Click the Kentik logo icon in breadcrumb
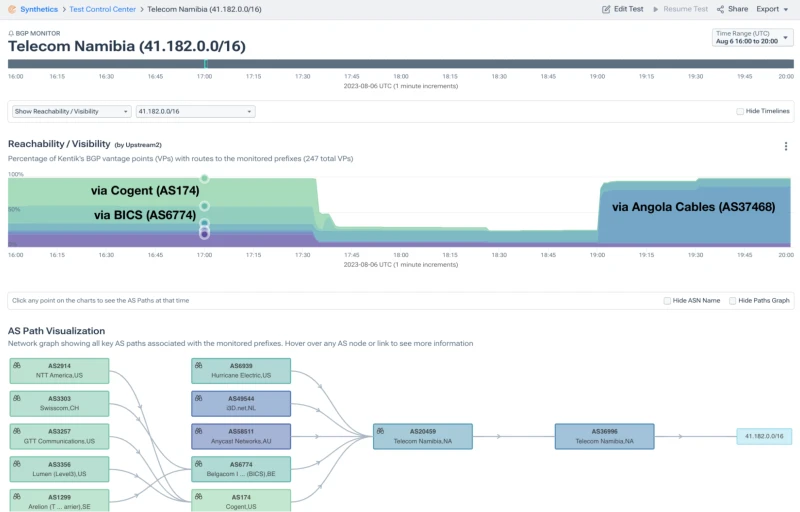The width and height of the screenshot is (800, 512). tap(12, 9)
